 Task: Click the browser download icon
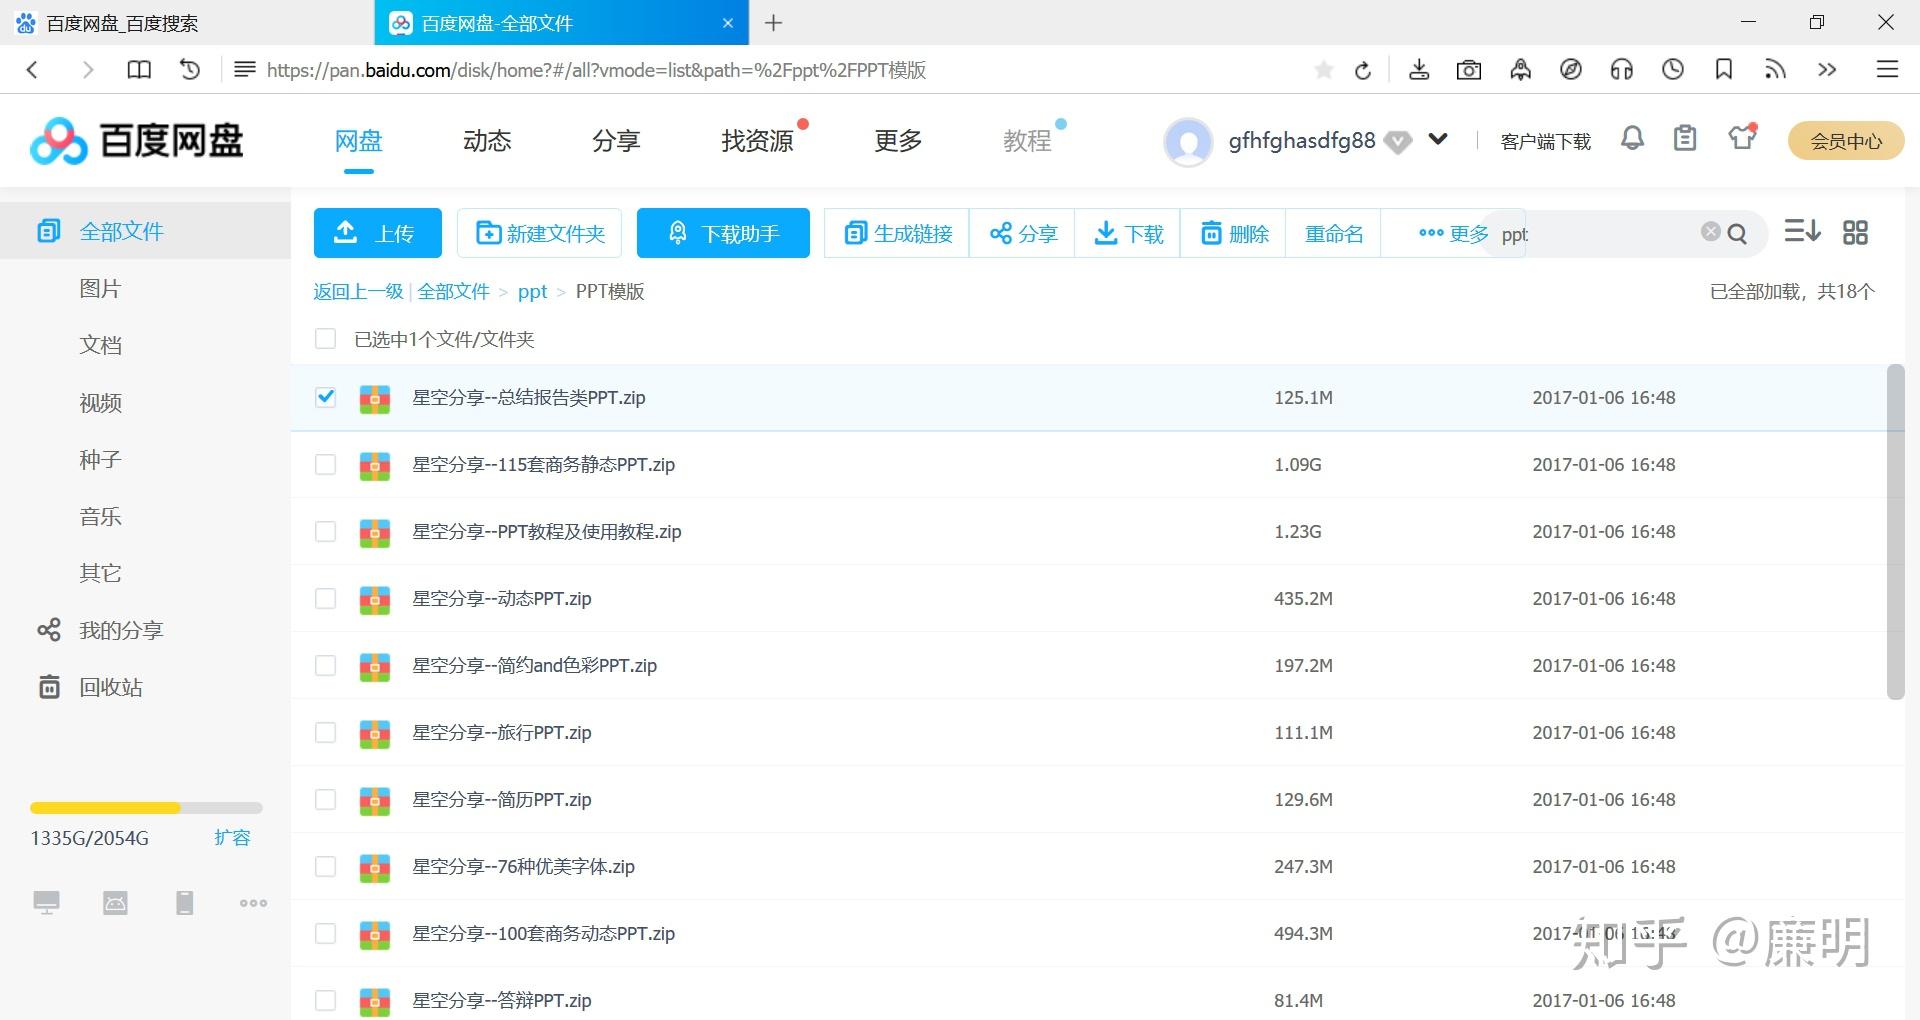(1418, 70)
